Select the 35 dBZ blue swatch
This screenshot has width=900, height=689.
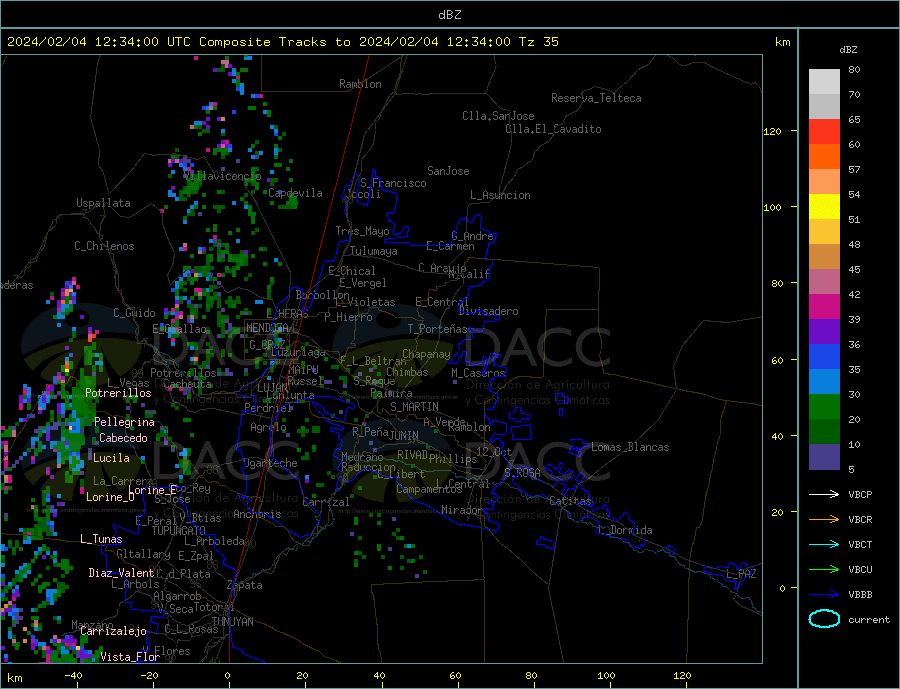point(824,357)
